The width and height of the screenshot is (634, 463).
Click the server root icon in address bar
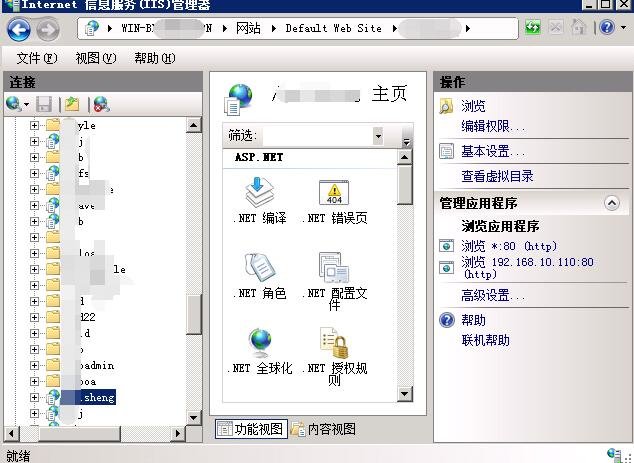pyautogui.click(x=92, y=28)
